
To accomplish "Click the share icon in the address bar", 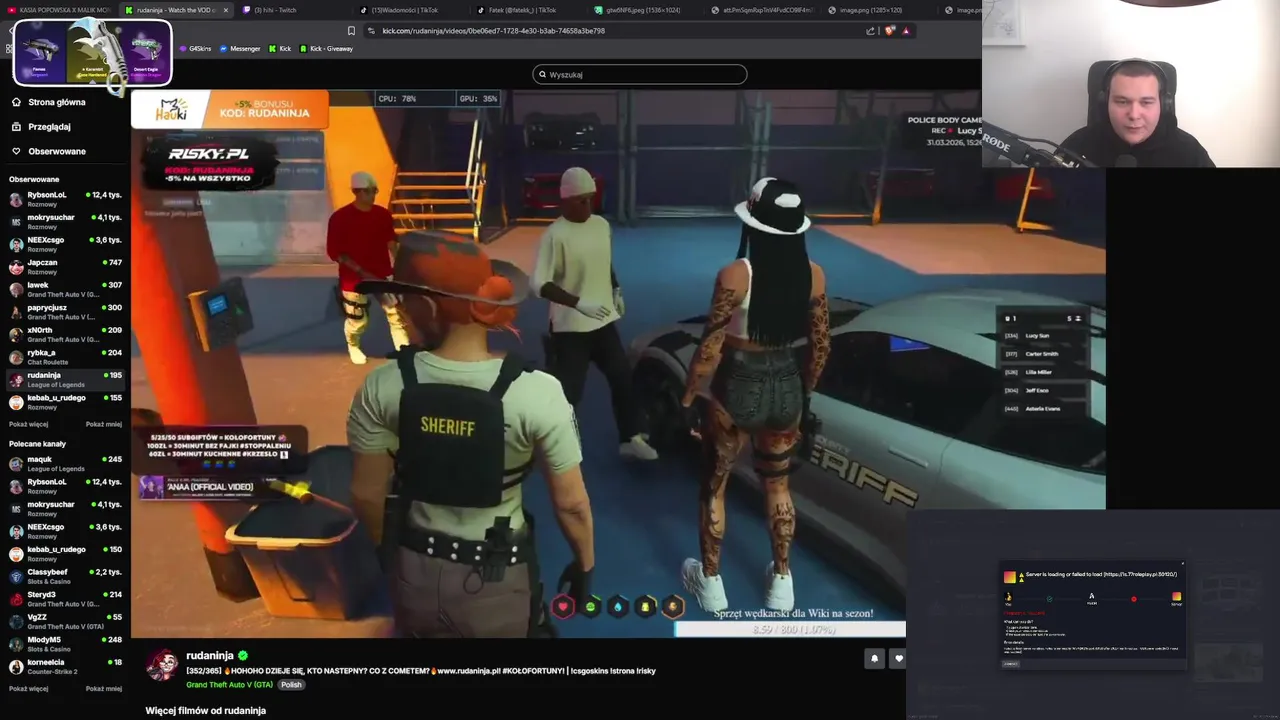I will 870,31.
